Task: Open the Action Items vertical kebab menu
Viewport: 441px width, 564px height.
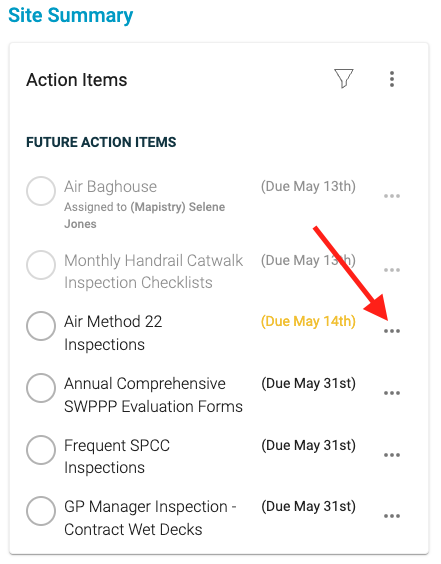Action: tap(392, 79)
